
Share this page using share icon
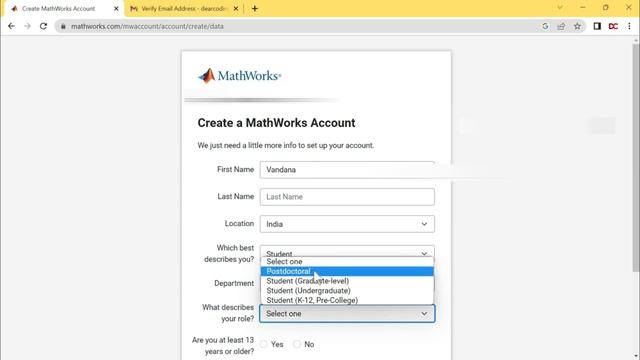(561, 26)
